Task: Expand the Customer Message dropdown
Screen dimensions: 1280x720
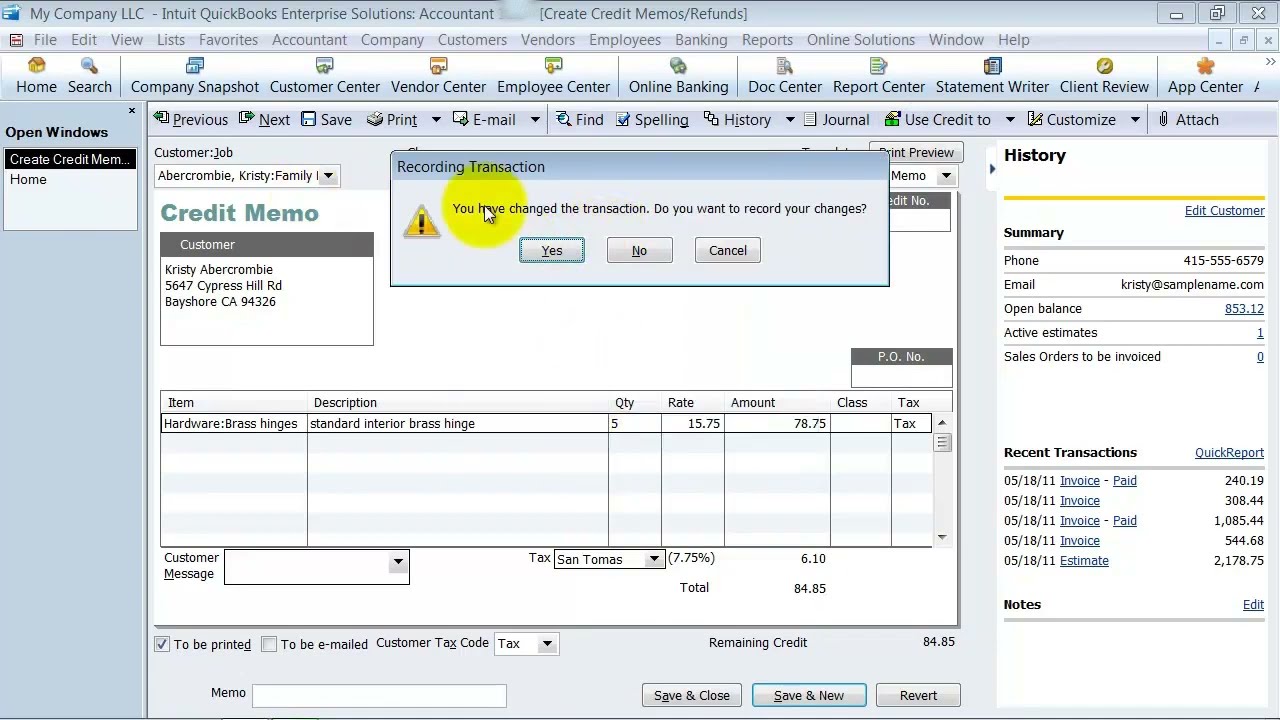Action: point(398,563)
